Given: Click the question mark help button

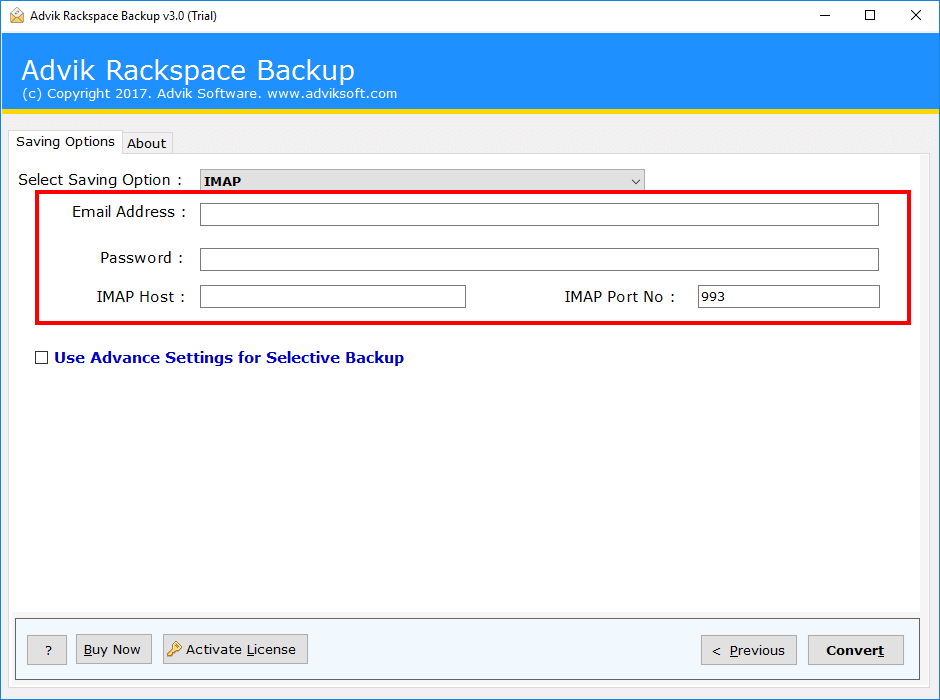Looking at the screenshot, I should [47, 650].
